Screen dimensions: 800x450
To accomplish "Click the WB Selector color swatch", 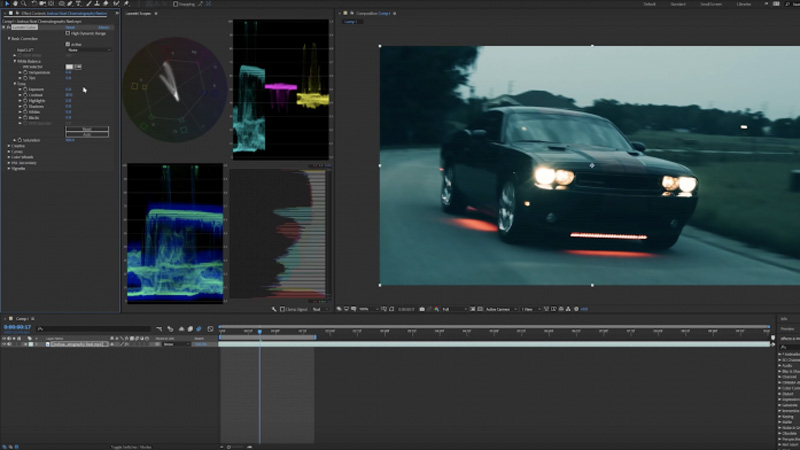I will point(70,66).
